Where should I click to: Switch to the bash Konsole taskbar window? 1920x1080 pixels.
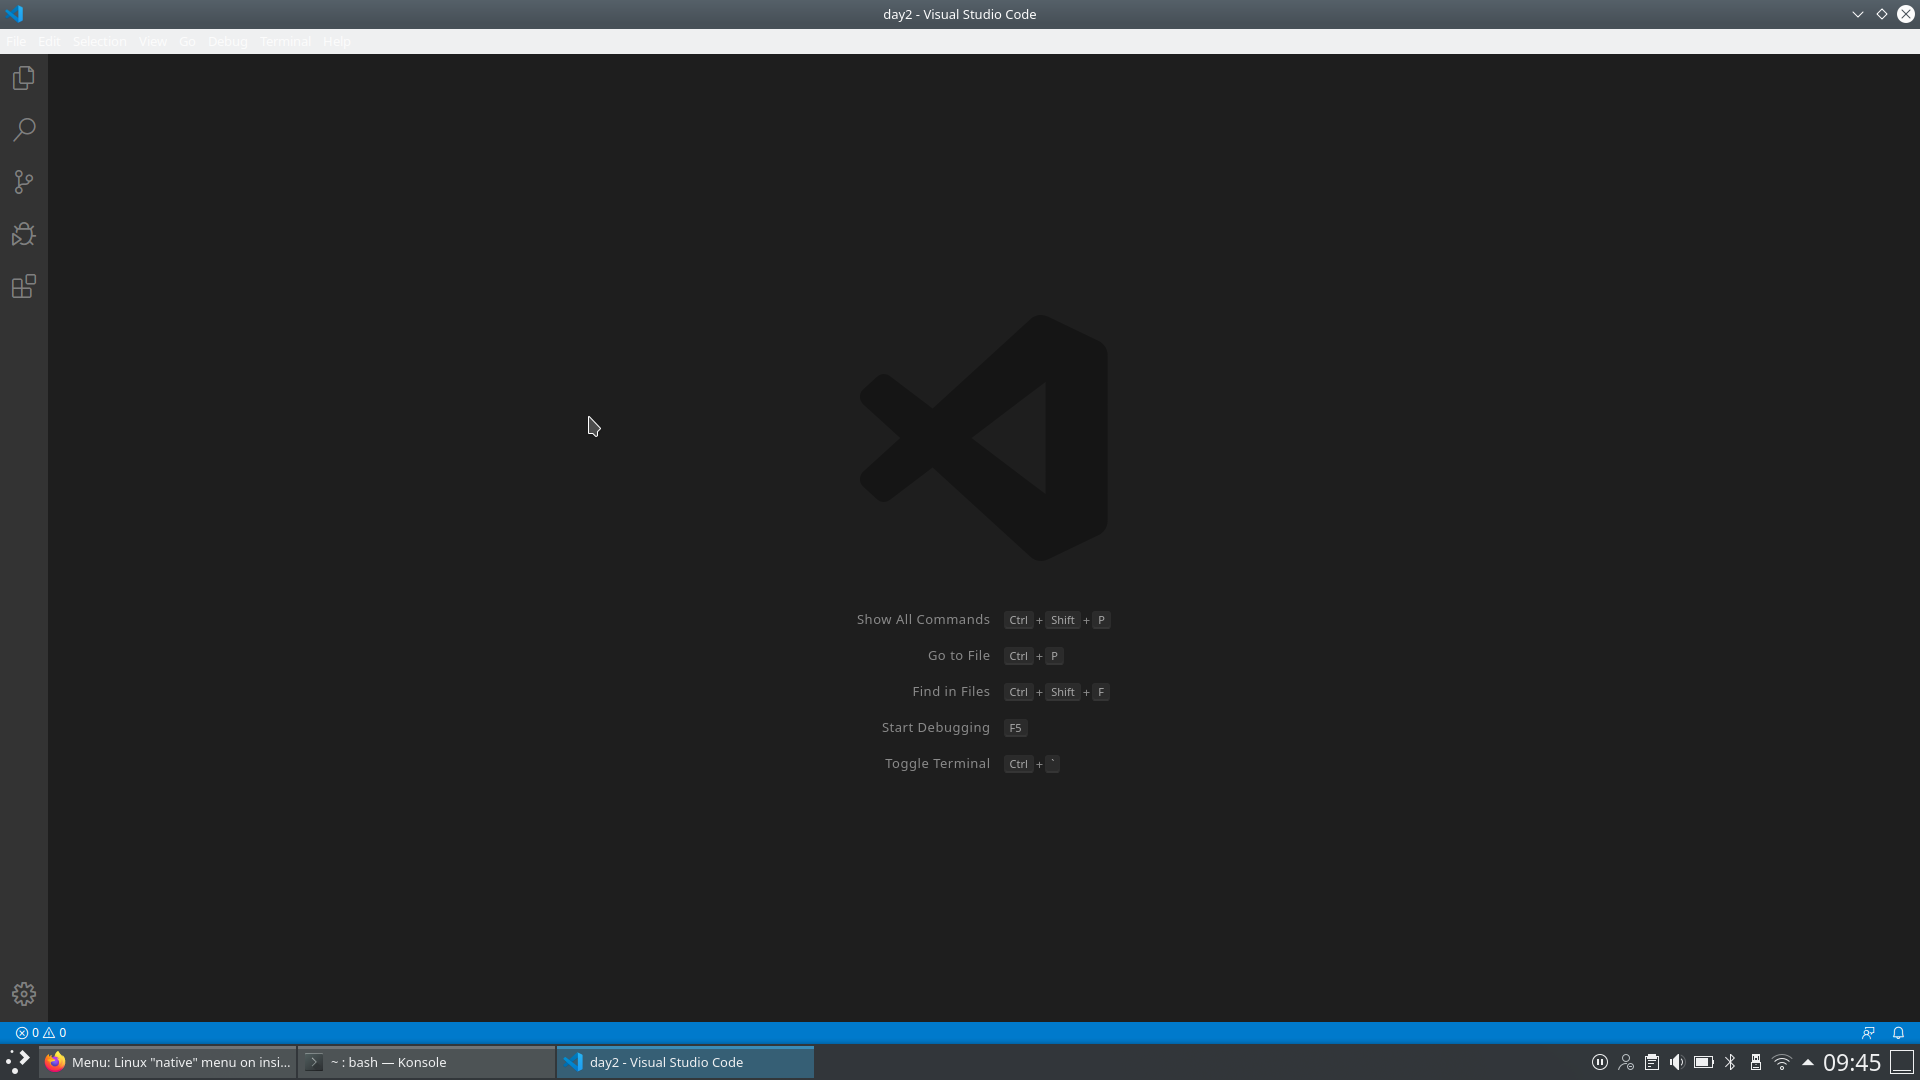(x=426, y=1062)
